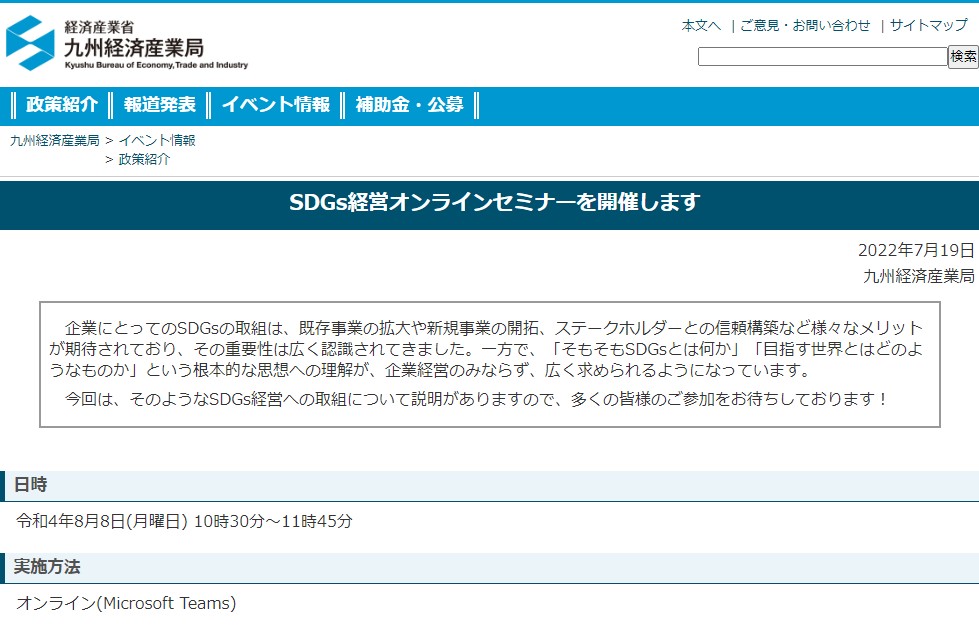Viewport: 979px width, 626px height.
Task: Click イベント情報 in the breadcrumb trail
Action: 157,141
